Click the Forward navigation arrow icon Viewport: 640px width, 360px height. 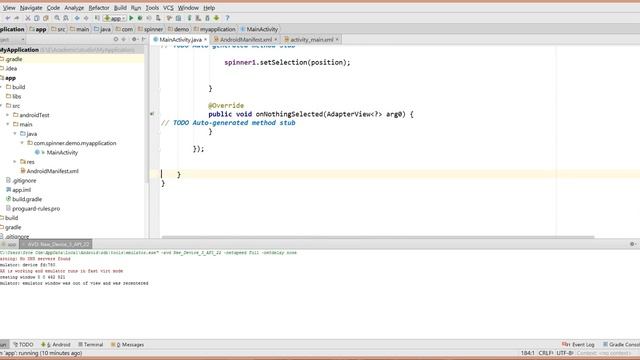pos(86,18)
